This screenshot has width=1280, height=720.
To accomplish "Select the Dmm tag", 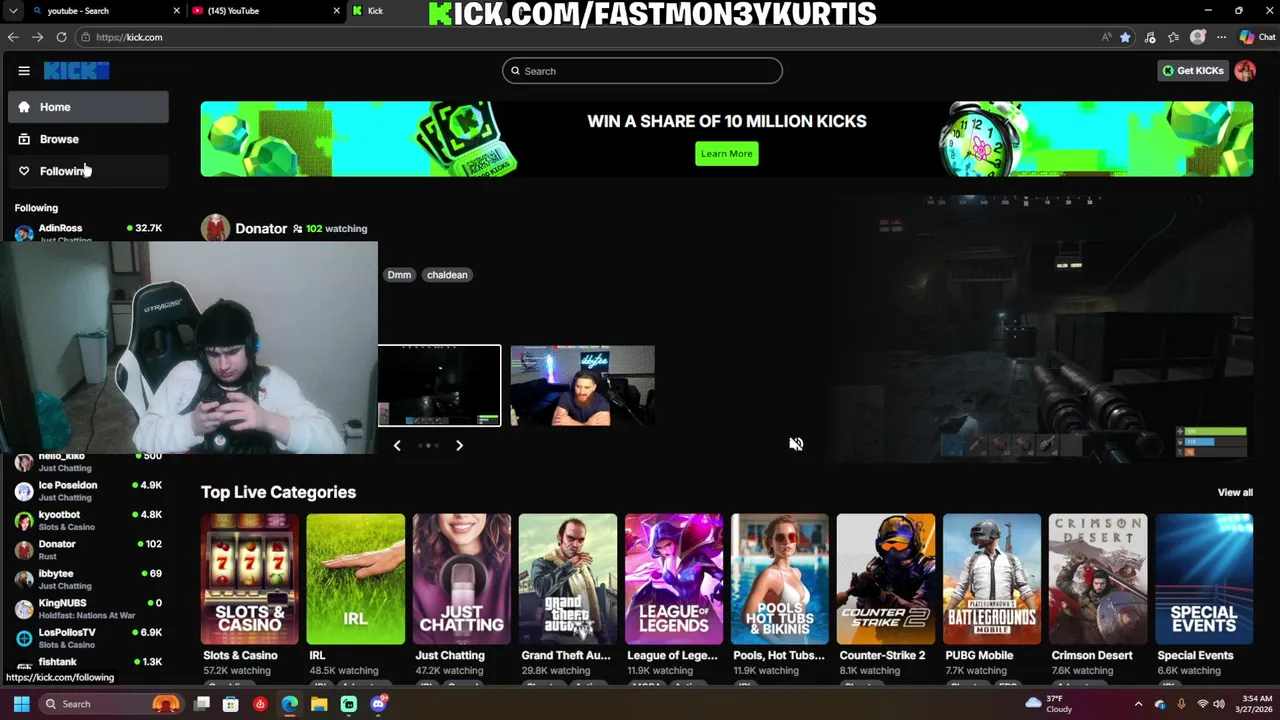I will 399,275.
